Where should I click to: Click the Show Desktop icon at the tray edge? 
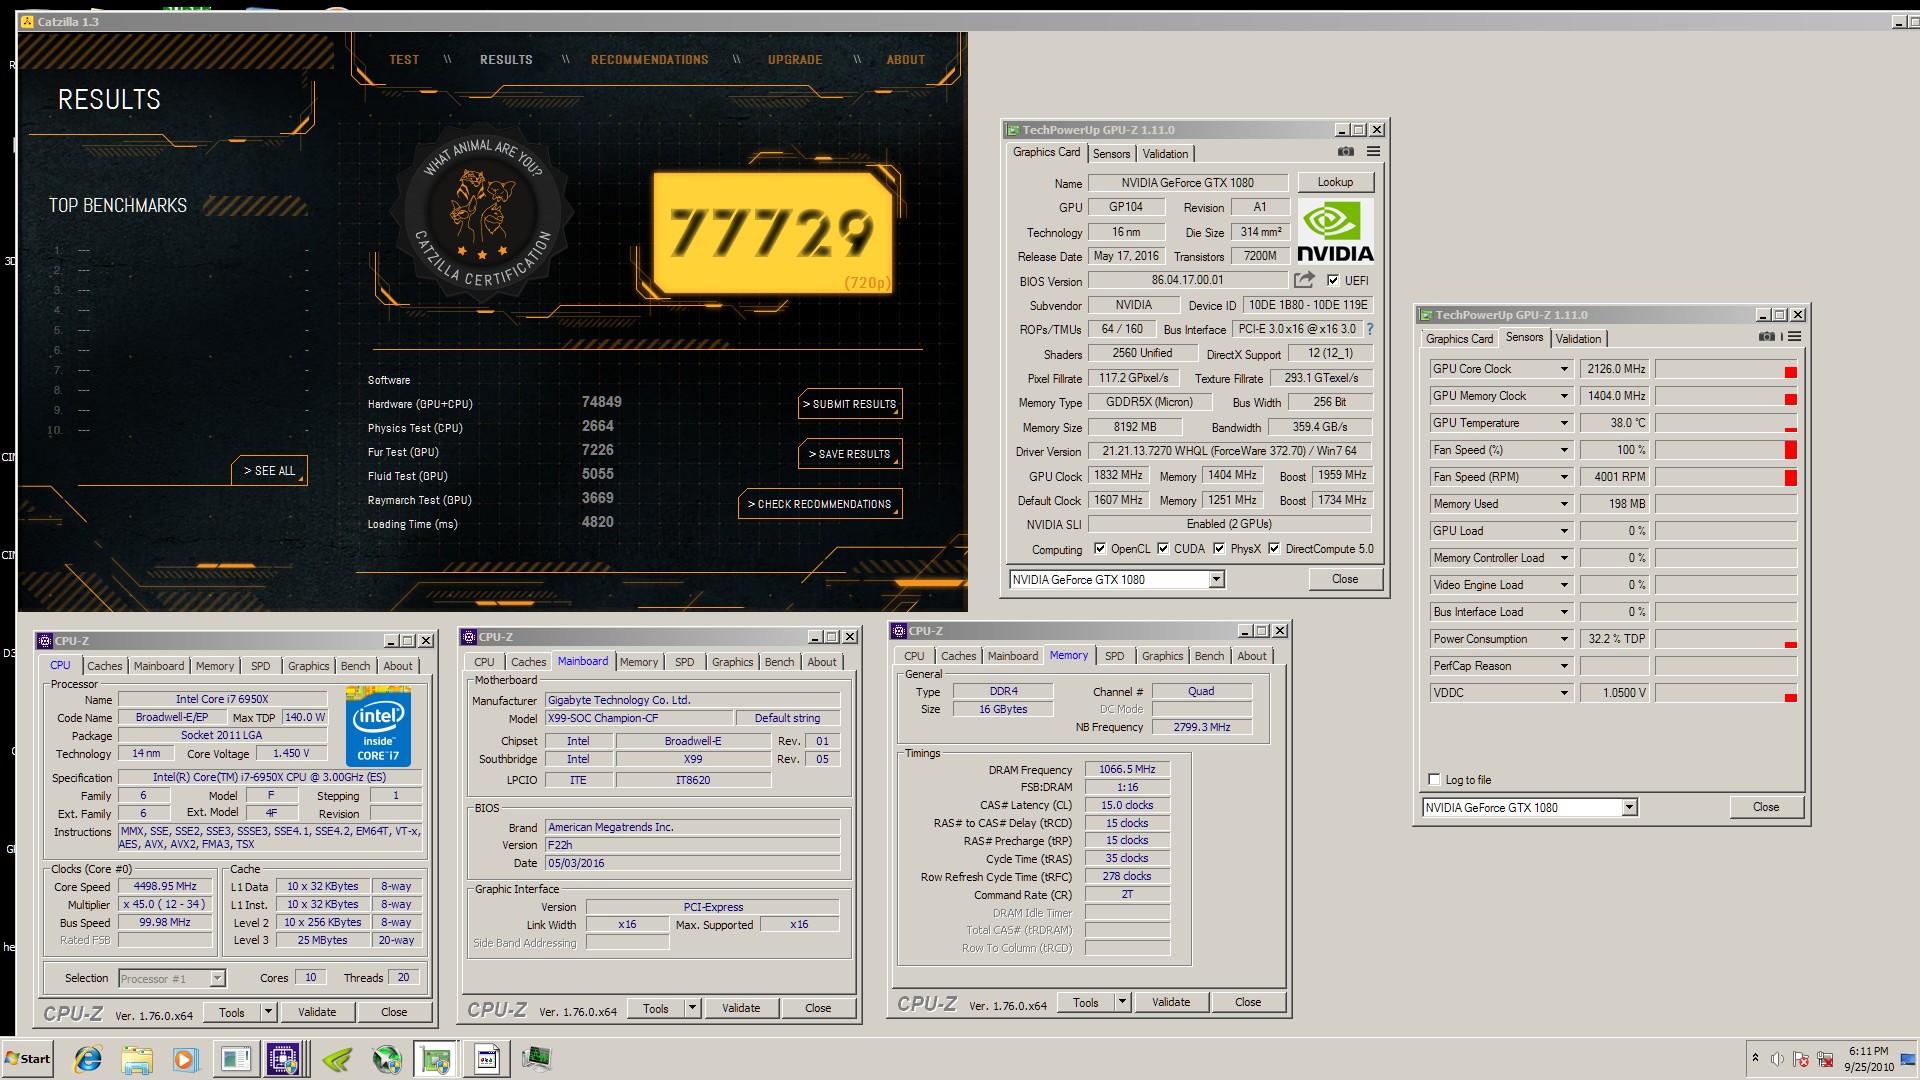(1908, 1059)
